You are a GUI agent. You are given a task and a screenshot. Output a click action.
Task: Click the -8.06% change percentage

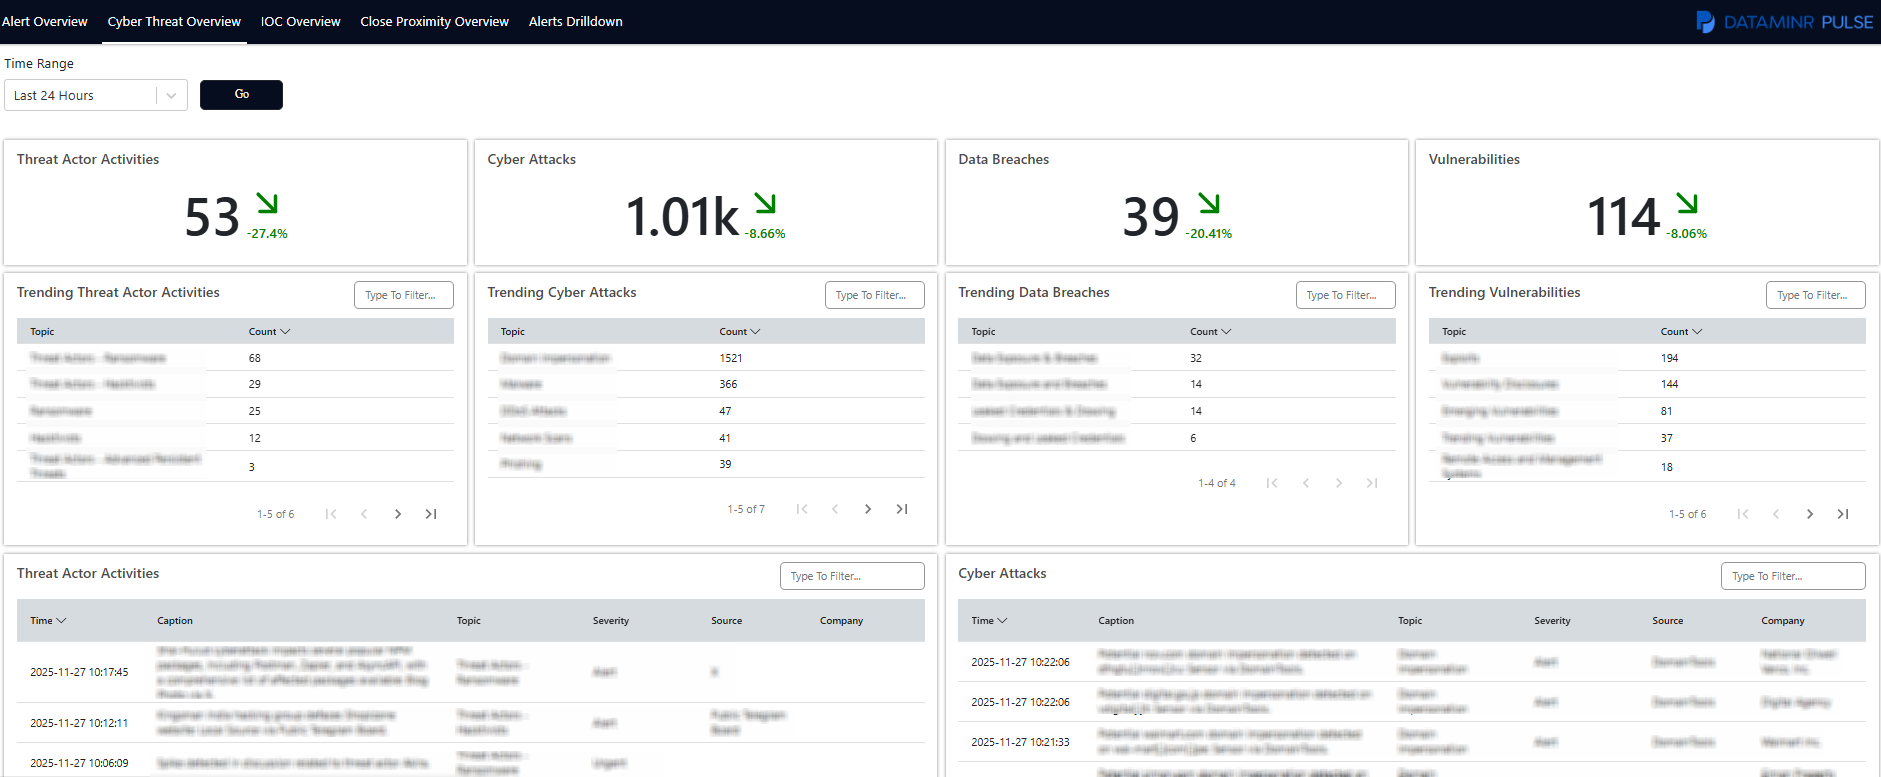tap(1687, 234)
